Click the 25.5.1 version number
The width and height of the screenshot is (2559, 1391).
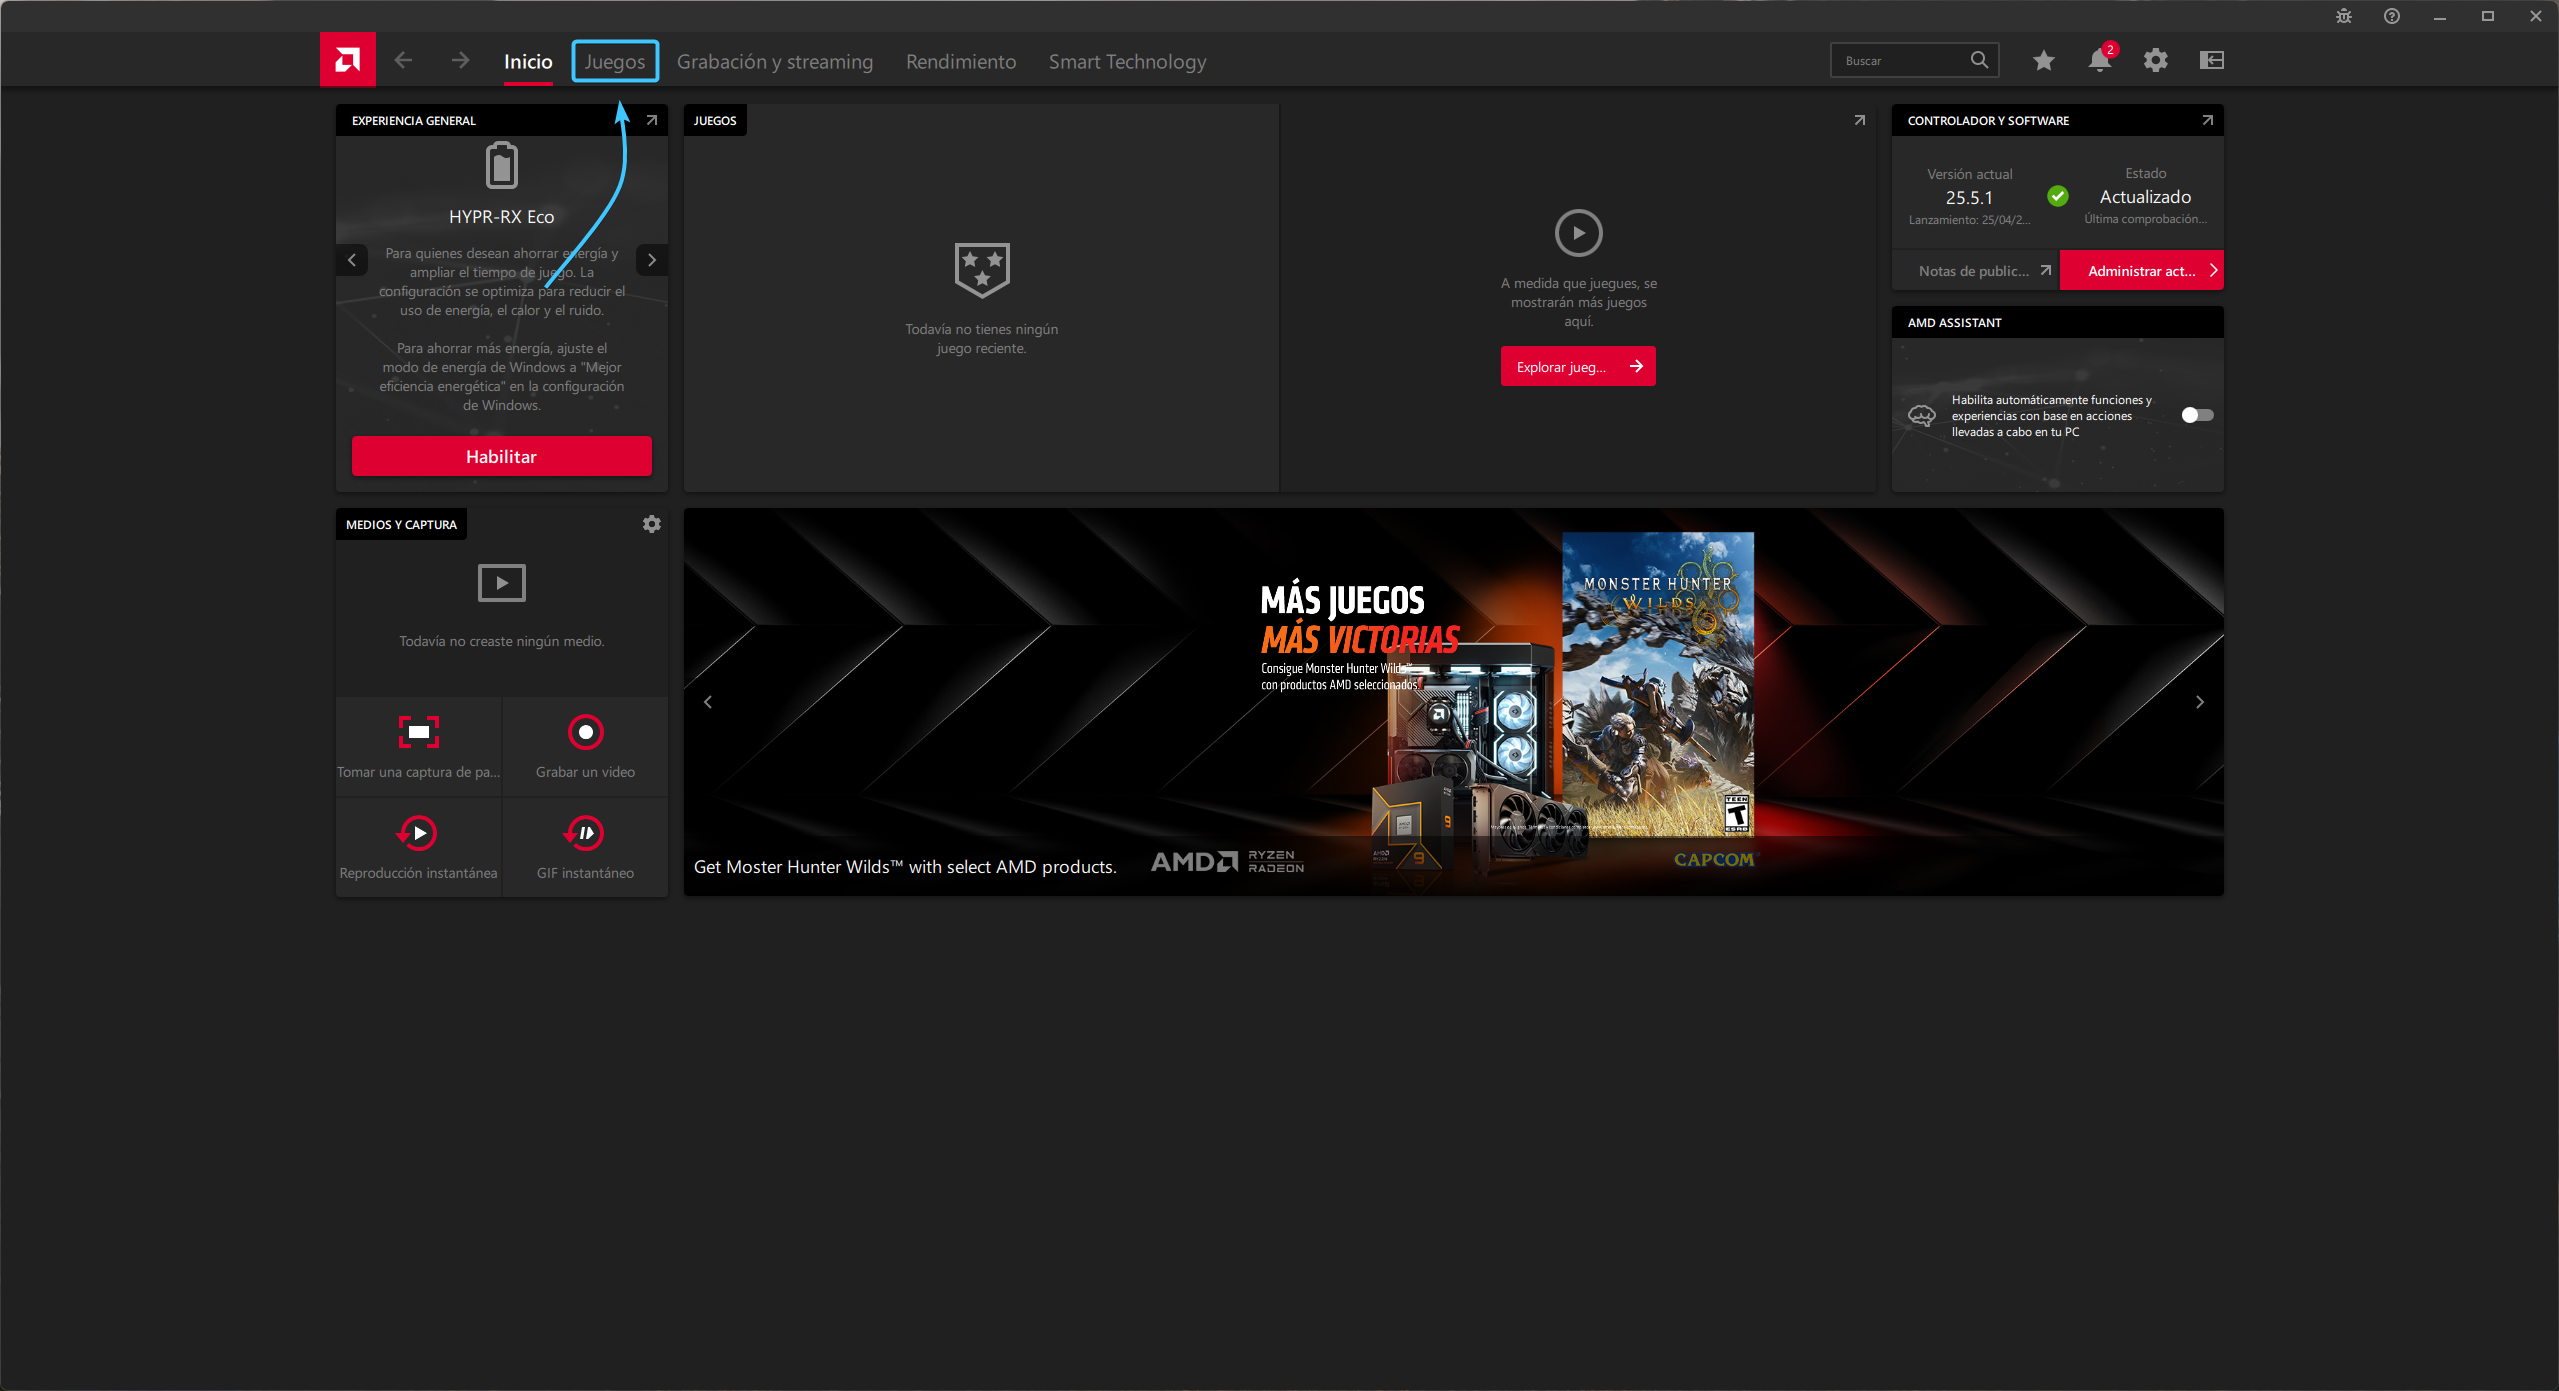click(1969, 198)
